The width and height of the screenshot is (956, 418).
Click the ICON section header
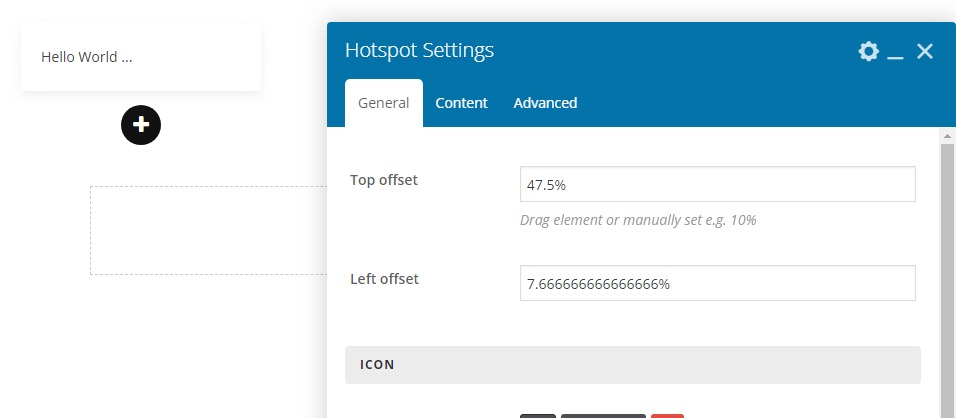[x=632, y=365]
